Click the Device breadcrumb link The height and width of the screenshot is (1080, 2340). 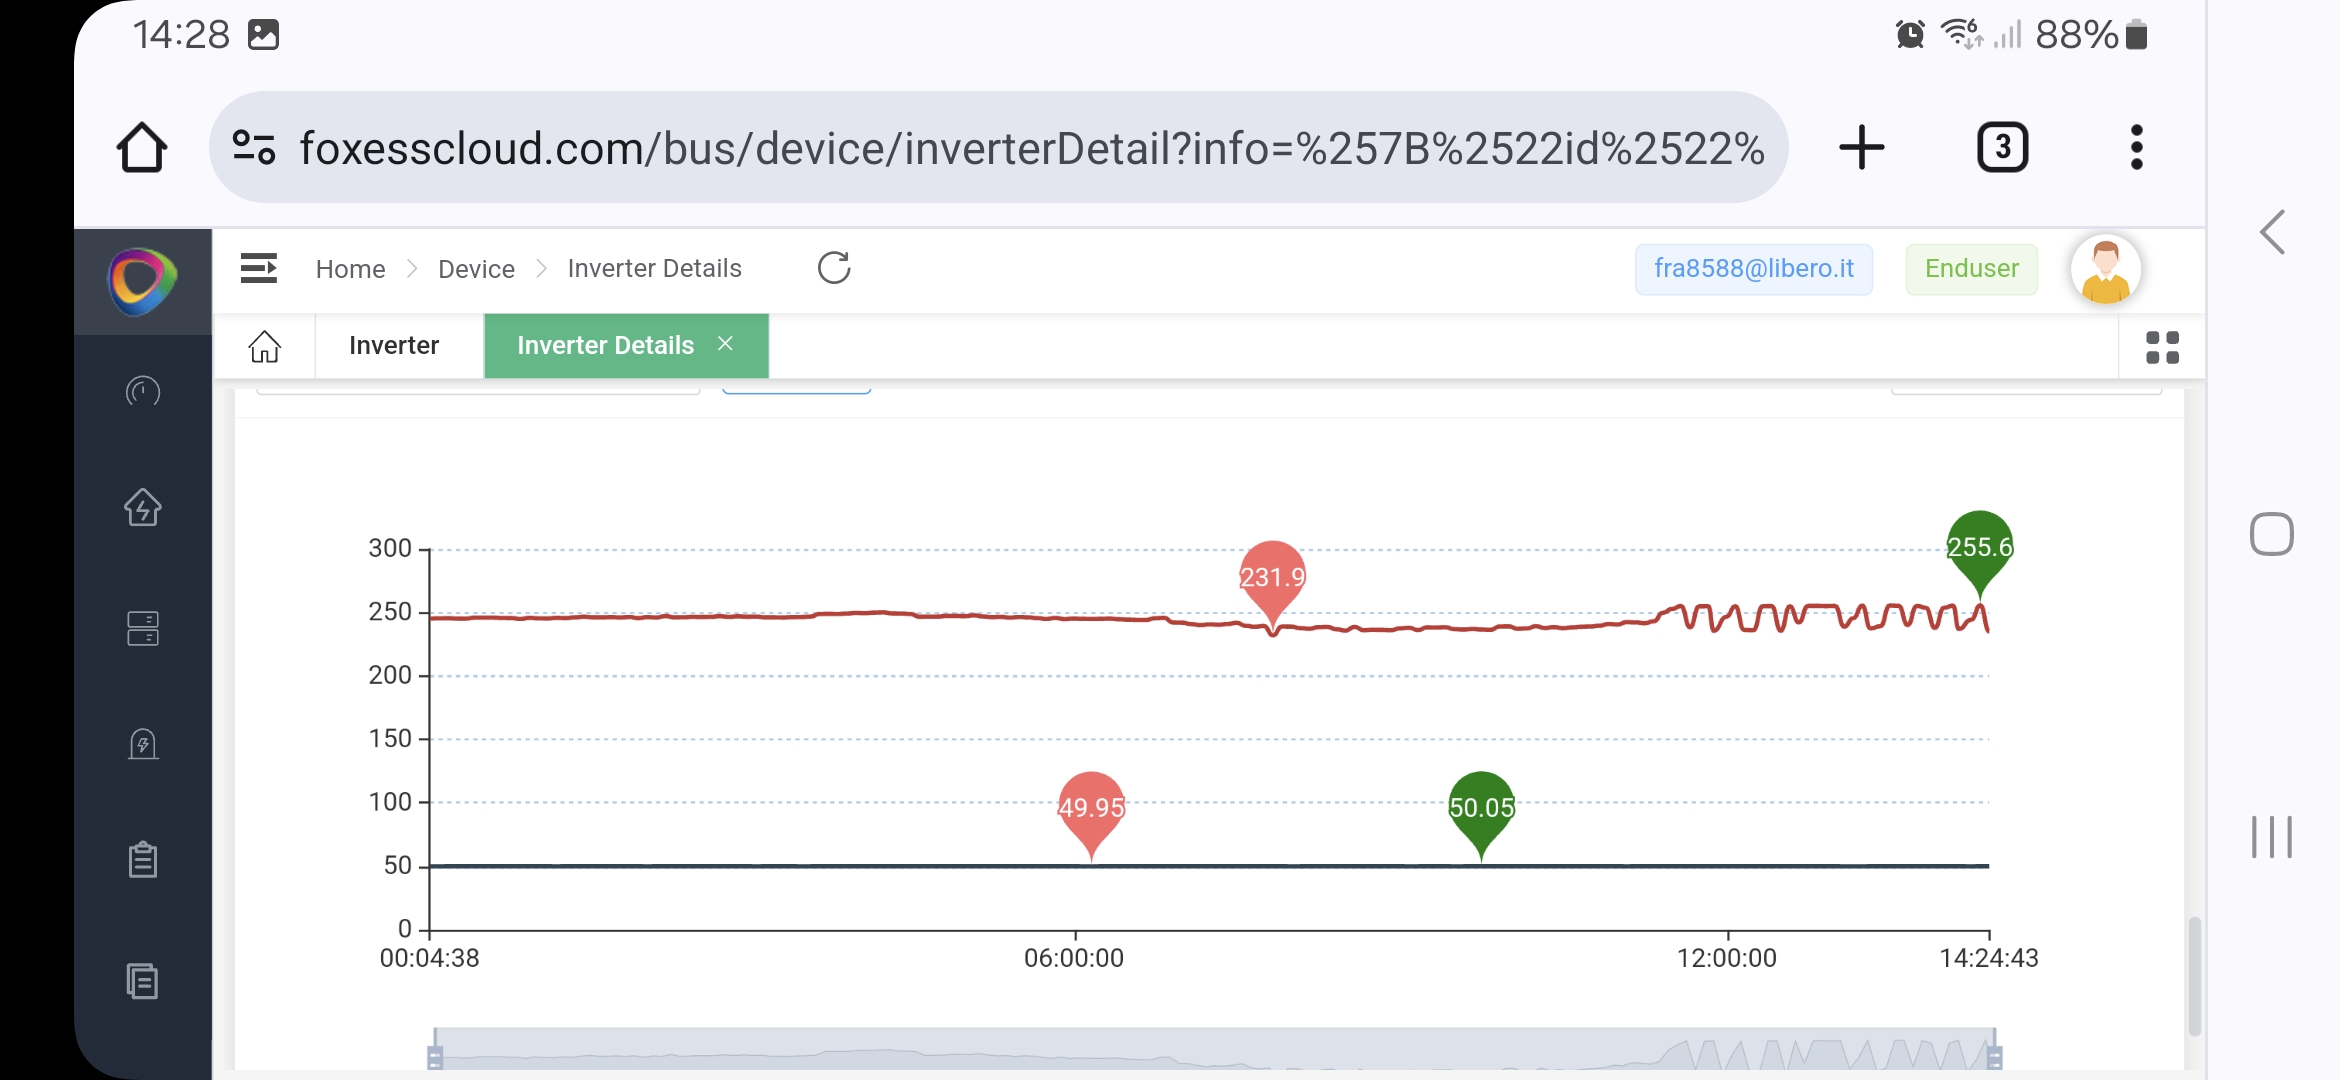point(476,269)
